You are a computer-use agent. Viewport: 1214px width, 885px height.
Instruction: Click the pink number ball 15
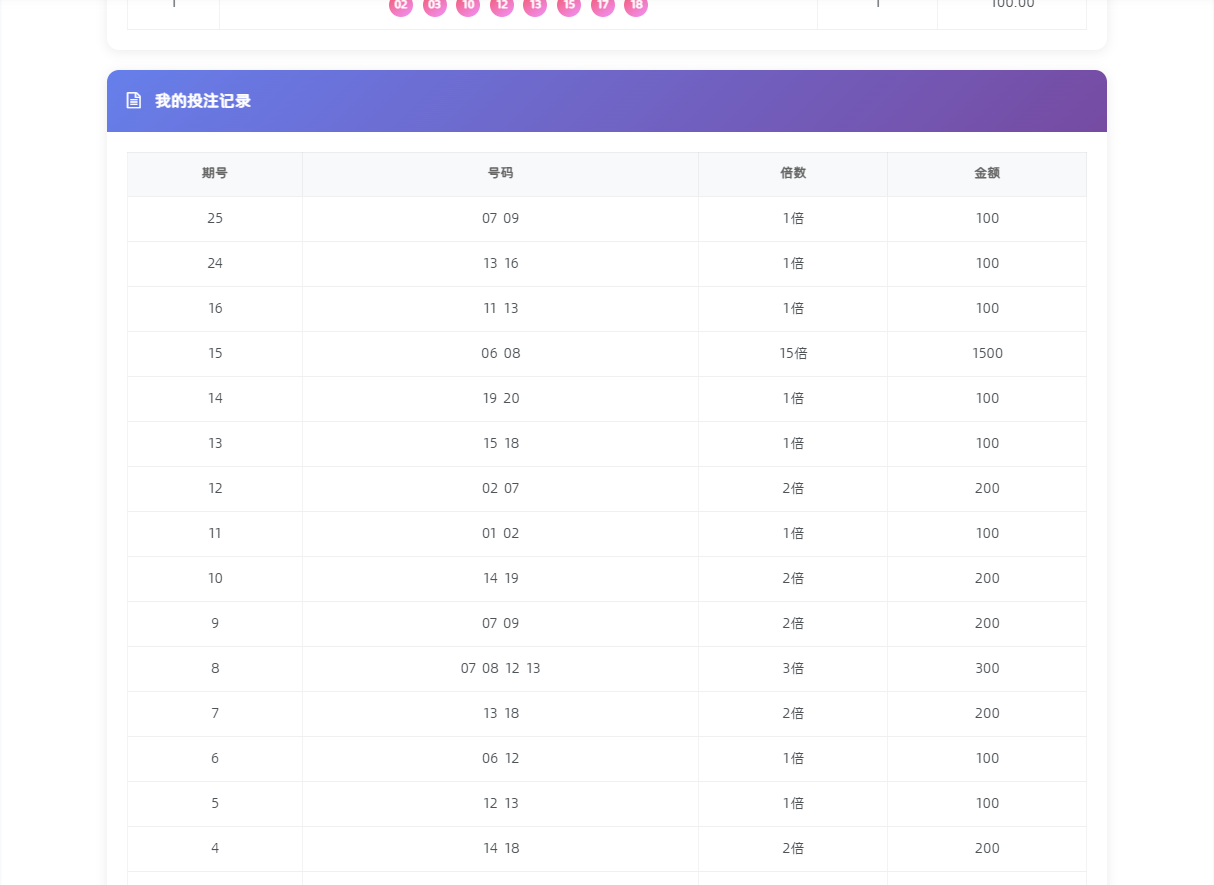coord(569,6)
